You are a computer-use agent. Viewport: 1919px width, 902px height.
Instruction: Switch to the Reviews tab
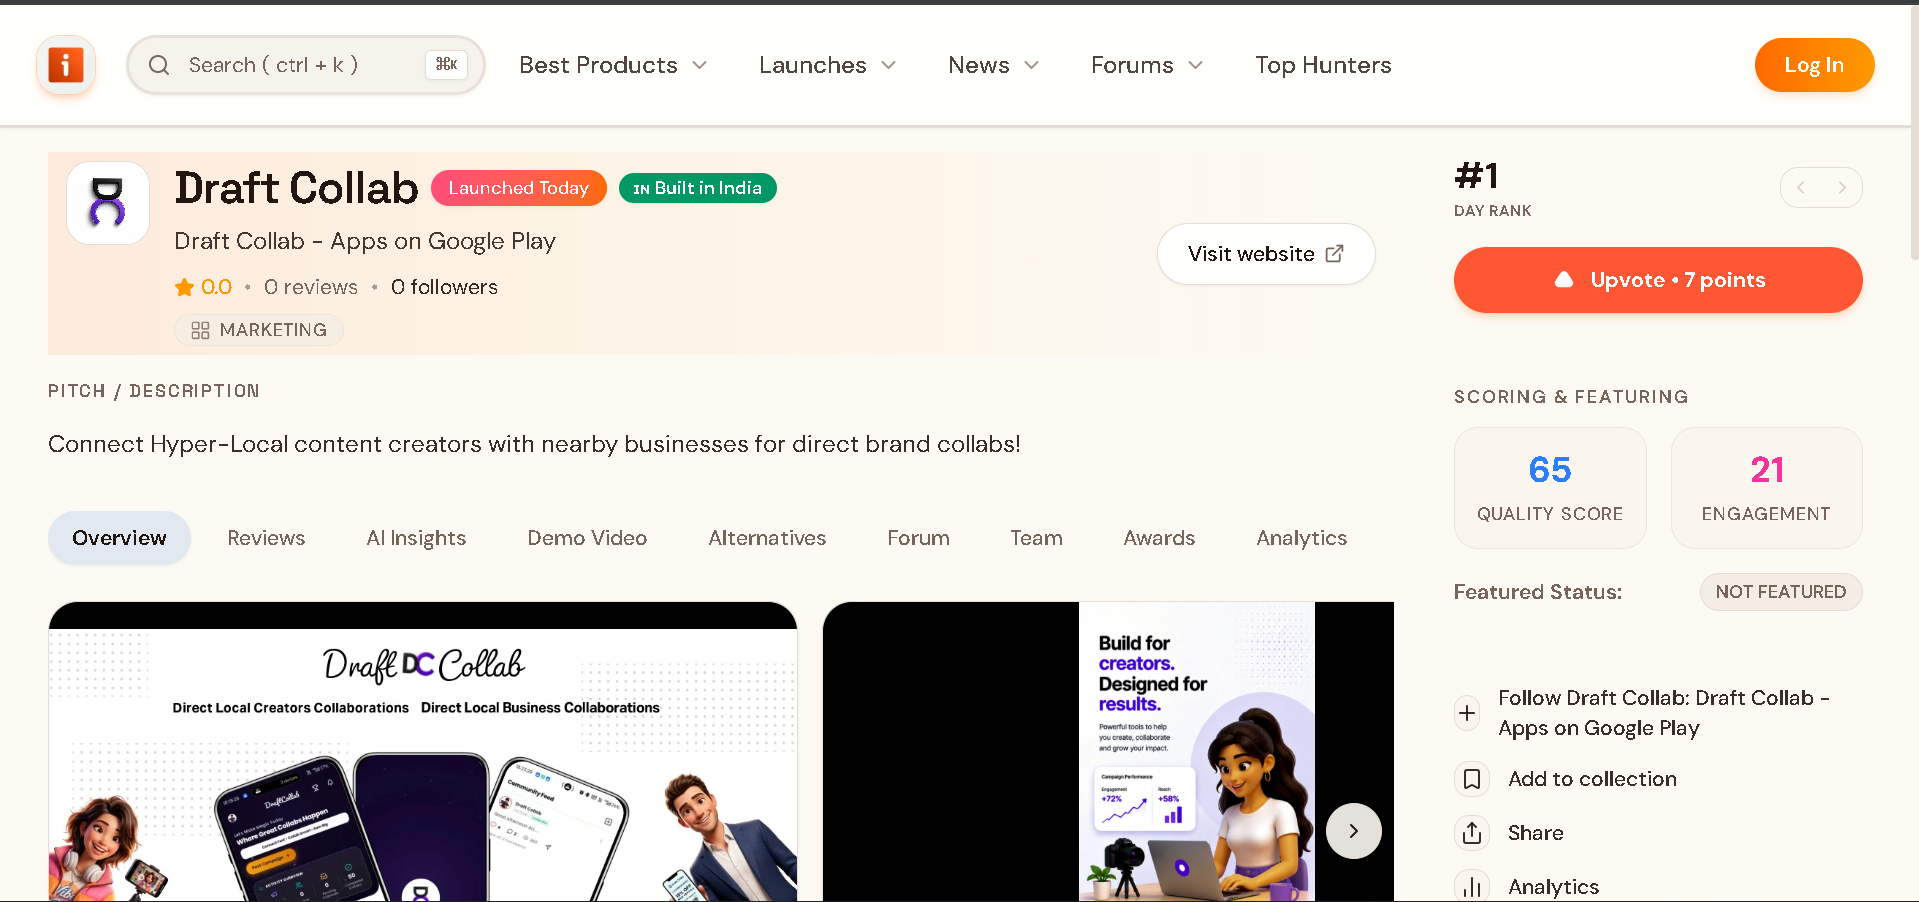(266, 538)
